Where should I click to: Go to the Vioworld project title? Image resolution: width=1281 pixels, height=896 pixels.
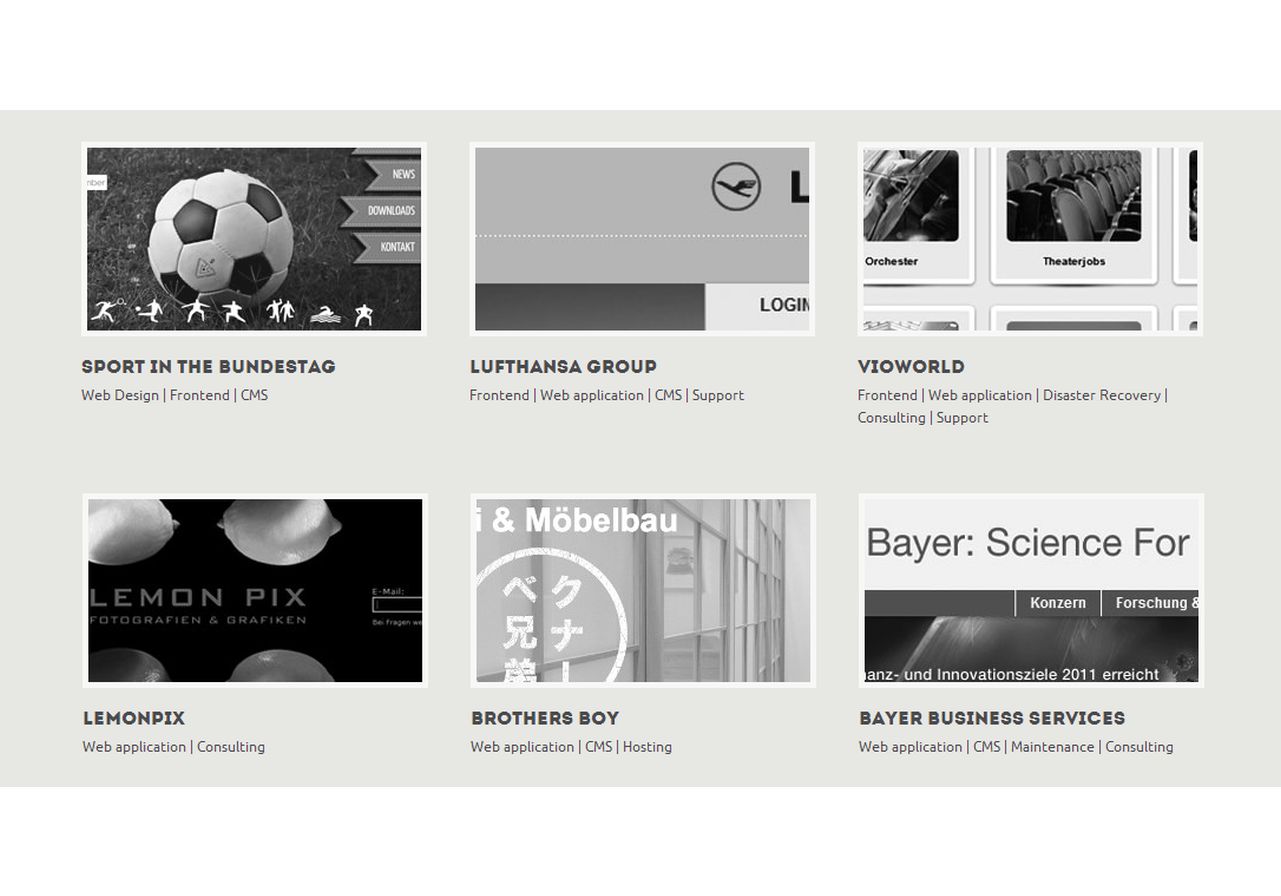coord(911,367)
